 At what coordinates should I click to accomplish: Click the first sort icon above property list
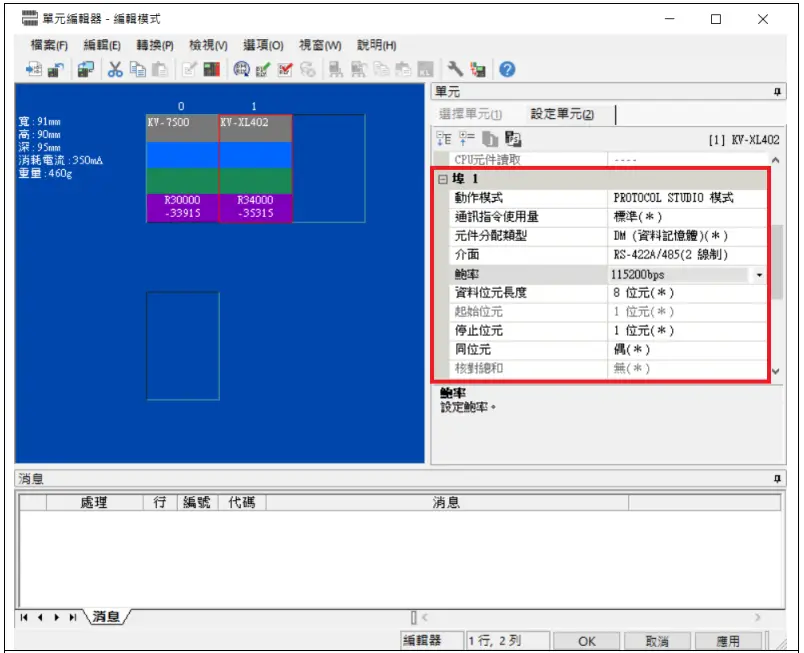444,140
